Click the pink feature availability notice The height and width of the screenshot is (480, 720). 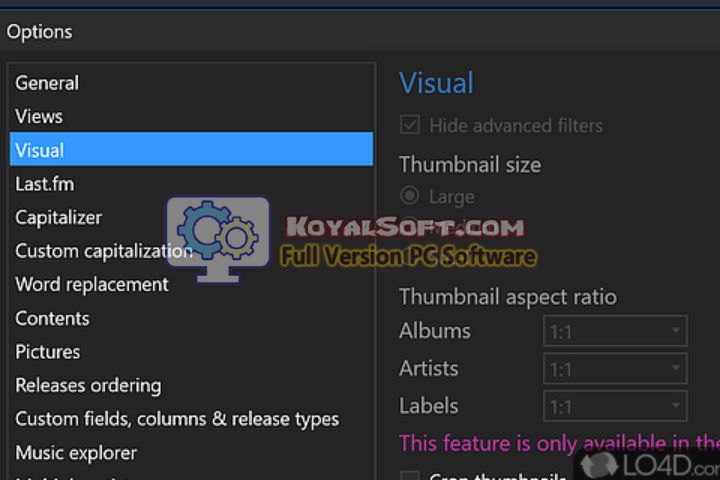click(559, 443)
